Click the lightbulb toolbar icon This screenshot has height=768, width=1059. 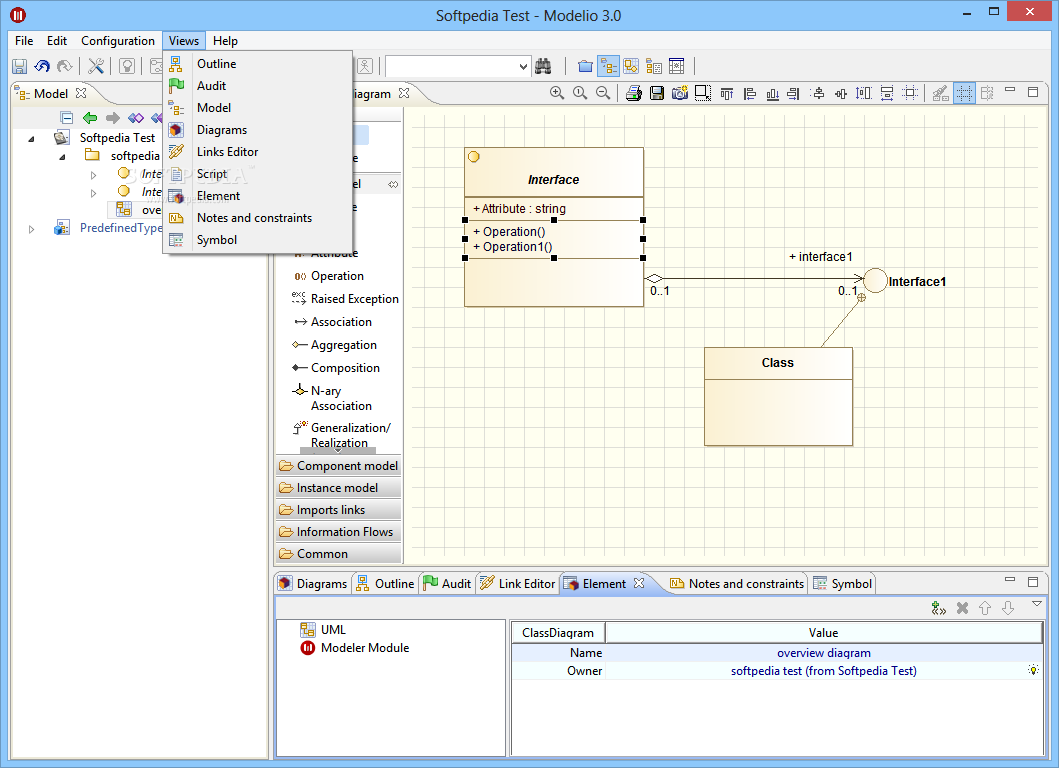click(x=126, y=66)
